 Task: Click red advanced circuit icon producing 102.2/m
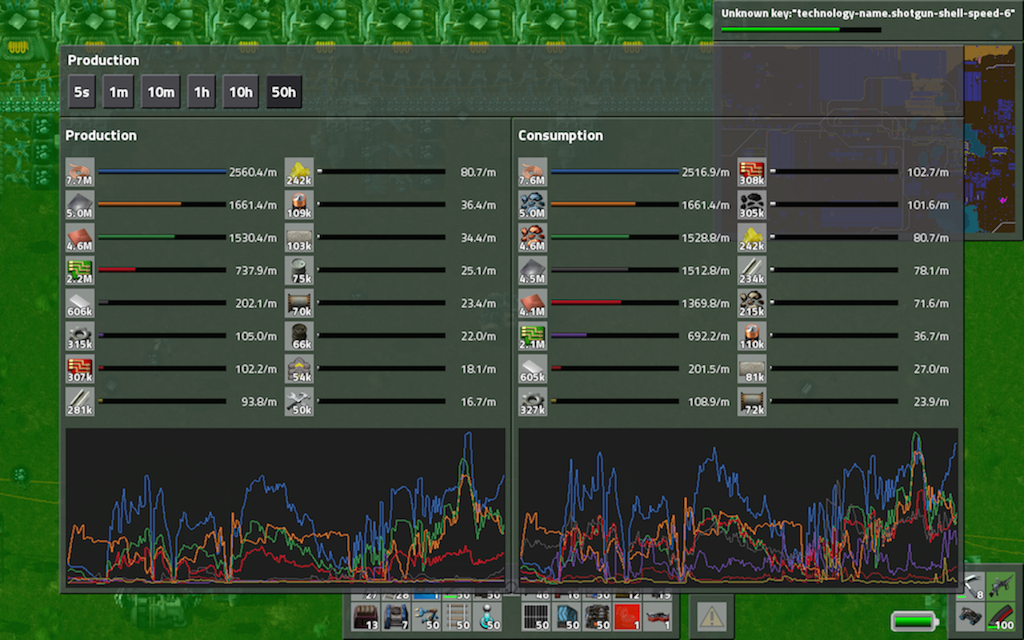(x=80, y=368)
